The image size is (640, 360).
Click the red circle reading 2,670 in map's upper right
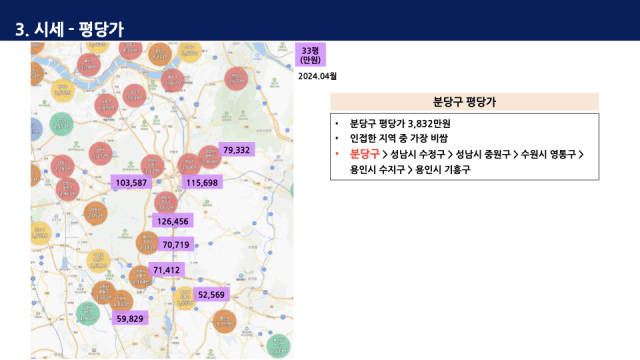click(236, 79)
